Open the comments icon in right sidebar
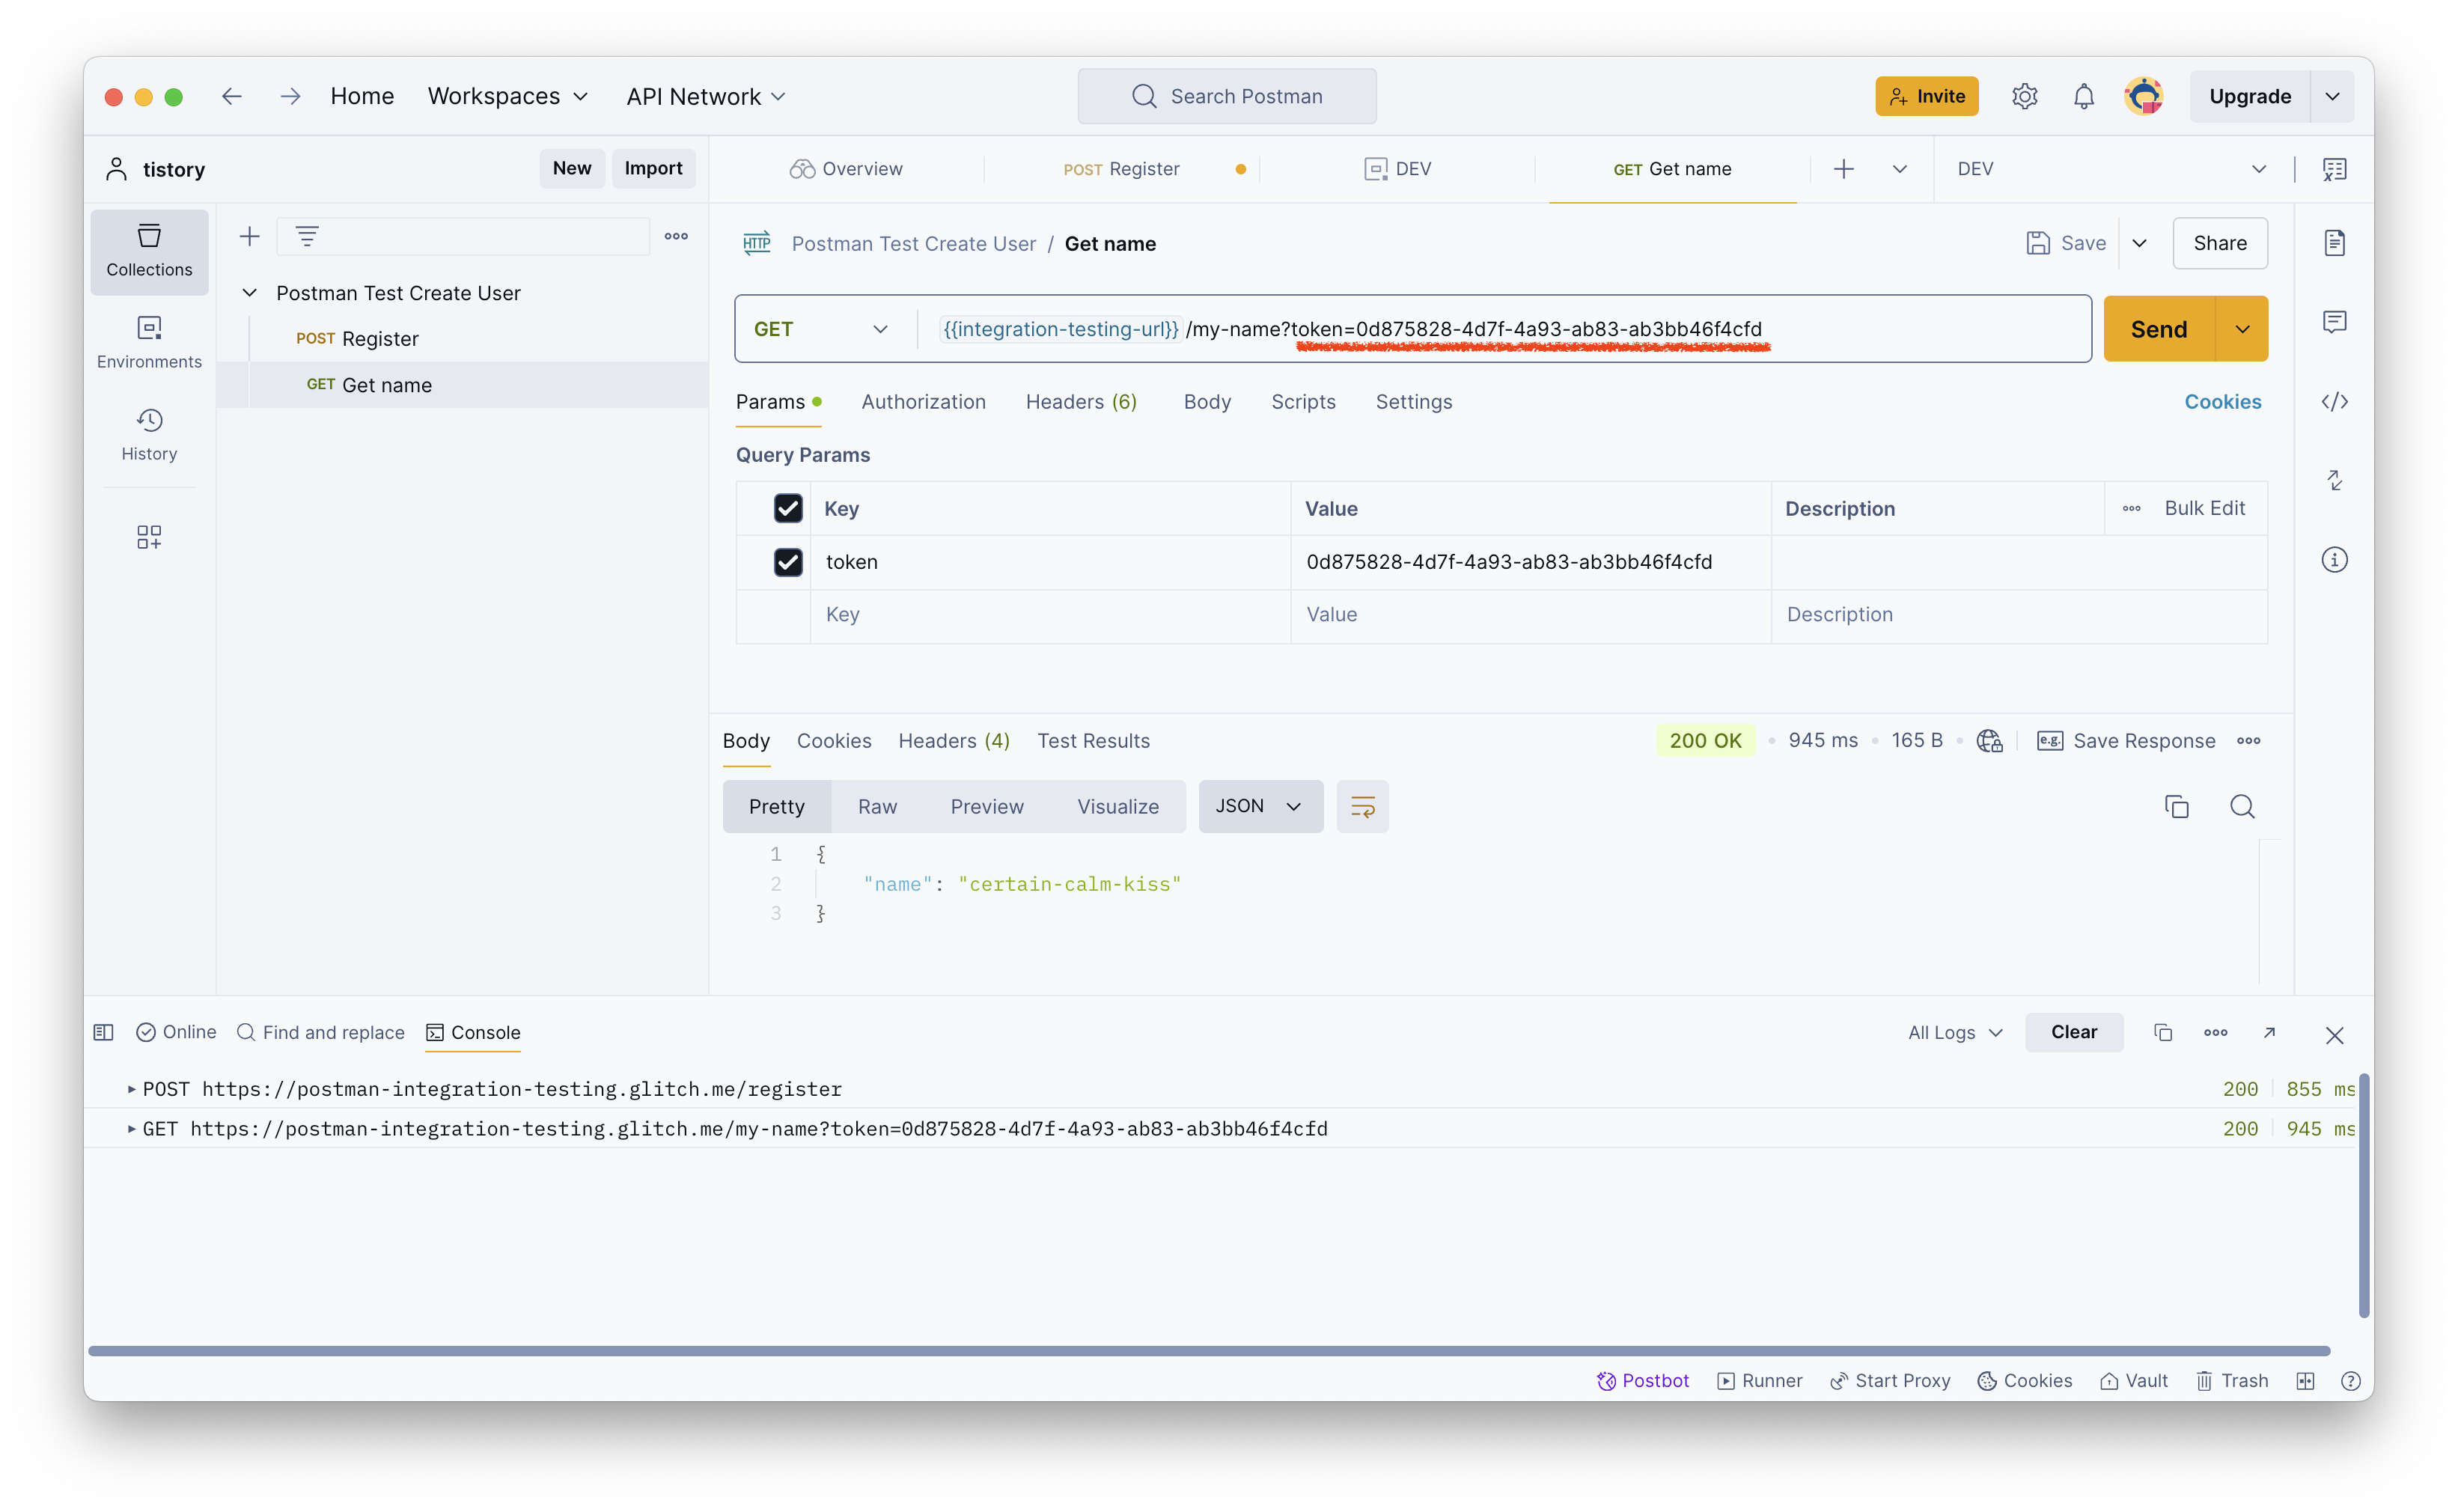This screenshot has height=1512, width=2458. pos(2334,322)
